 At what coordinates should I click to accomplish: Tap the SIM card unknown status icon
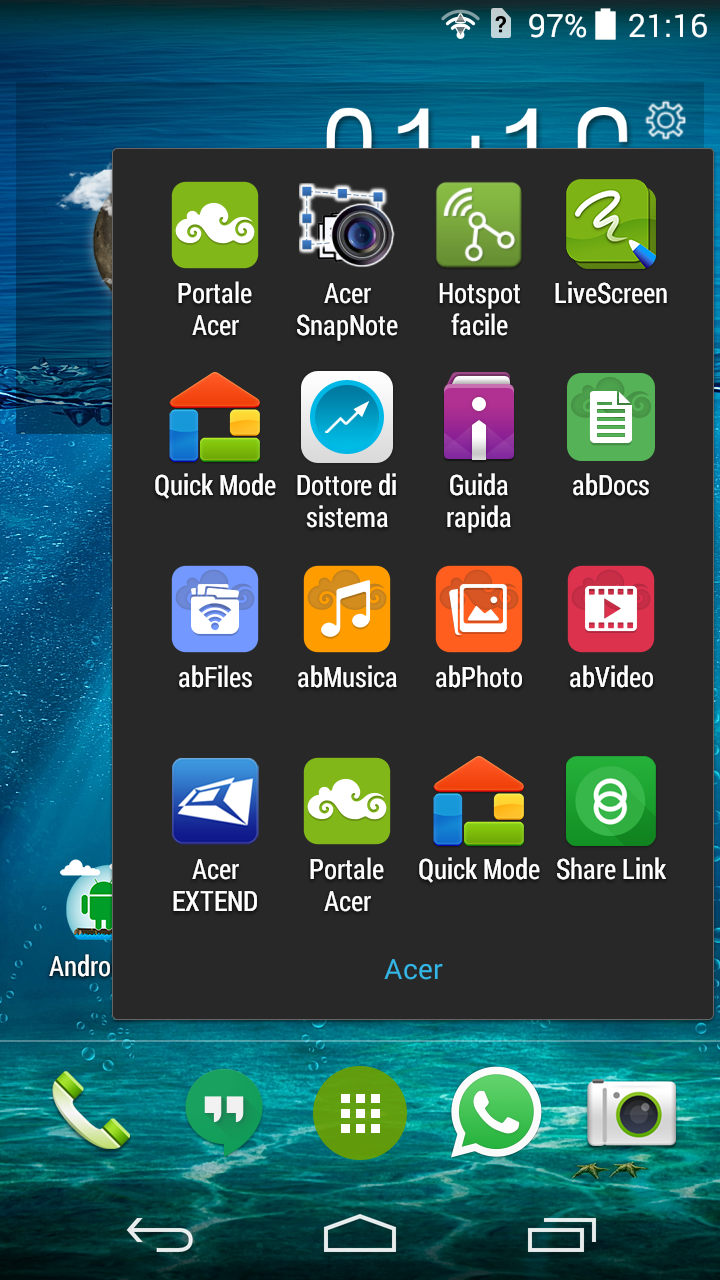(501, 24)
